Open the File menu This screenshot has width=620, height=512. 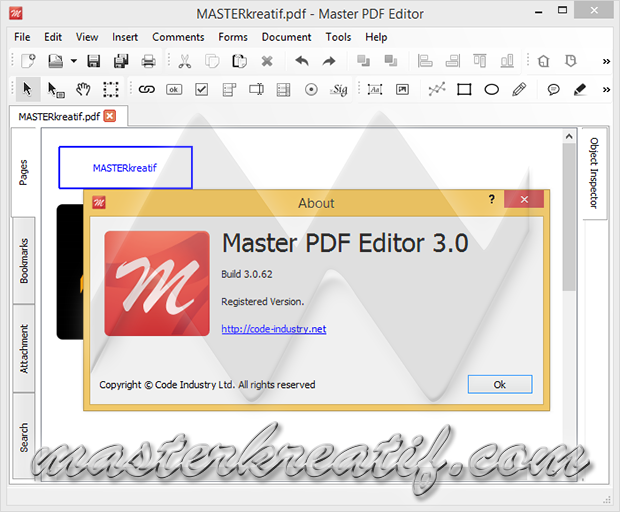click(x=22, y=37)
